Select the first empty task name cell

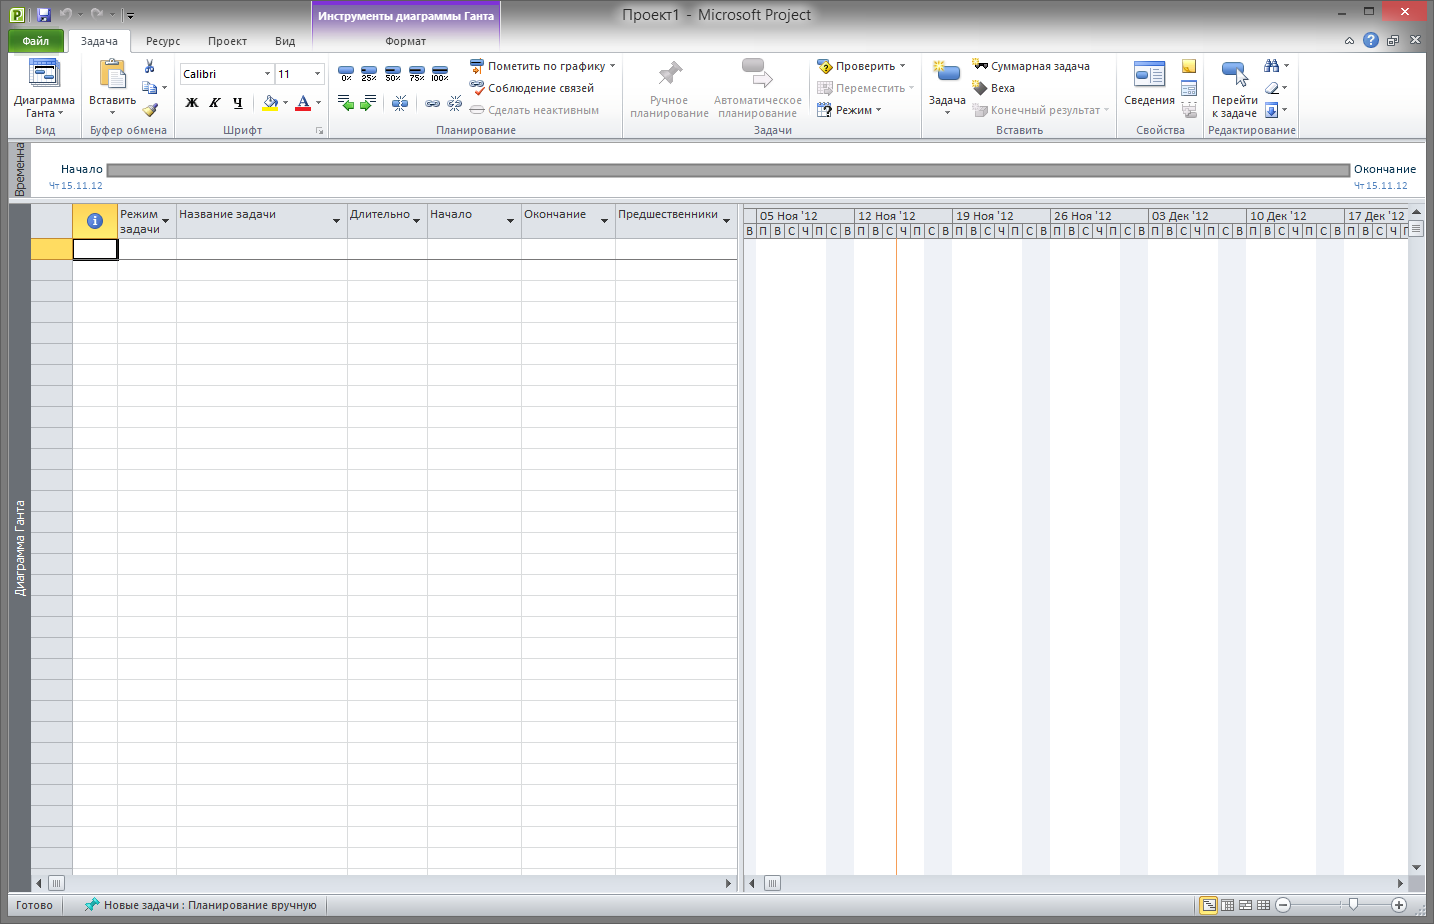[x=262, y=249]
